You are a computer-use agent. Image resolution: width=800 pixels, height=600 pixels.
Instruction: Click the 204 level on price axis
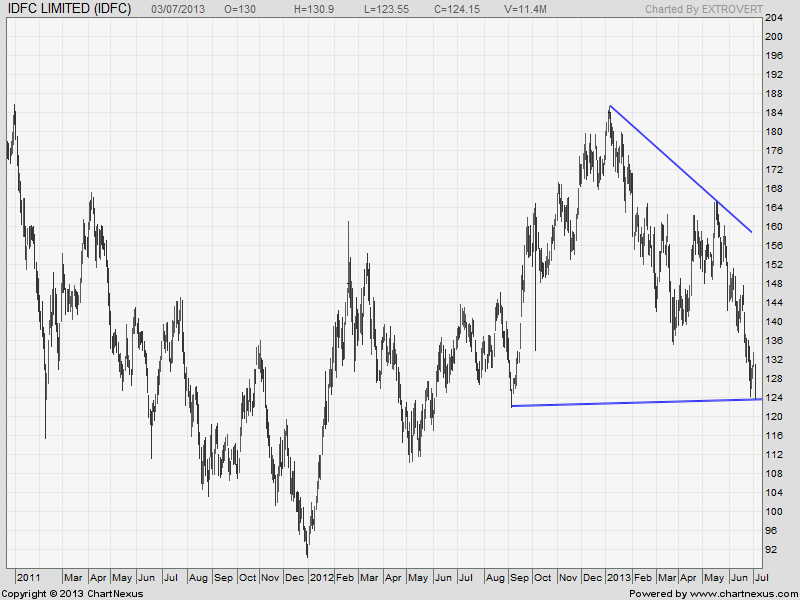(773, 18)
